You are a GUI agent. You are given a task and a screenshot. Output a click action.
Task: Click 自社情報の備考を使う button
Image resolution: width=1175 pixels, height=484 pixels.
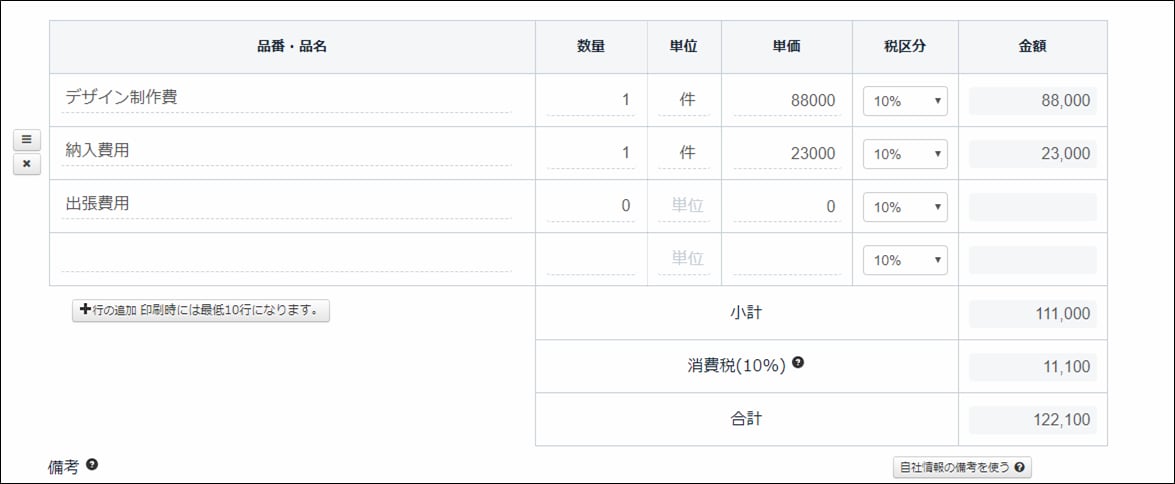coord(962,467)
